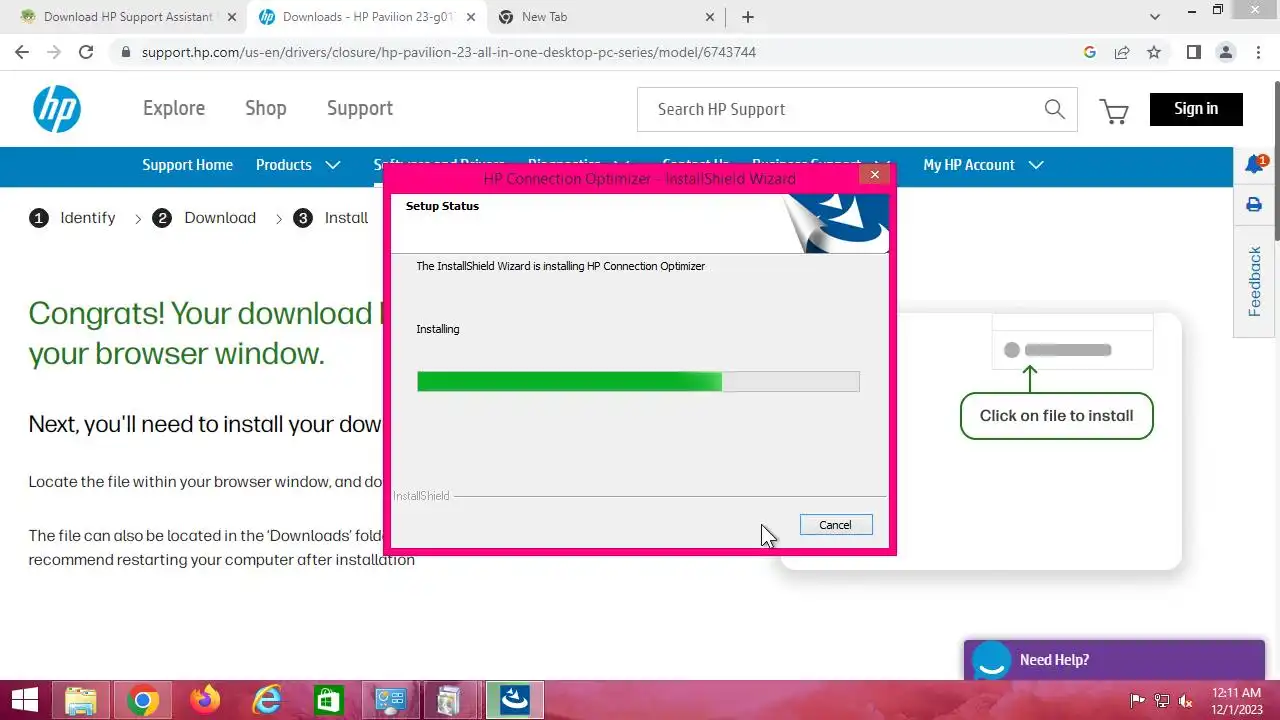The image size is (1280, 720).
Task: Toggle the browser side panel
Action: point(1193,52)
